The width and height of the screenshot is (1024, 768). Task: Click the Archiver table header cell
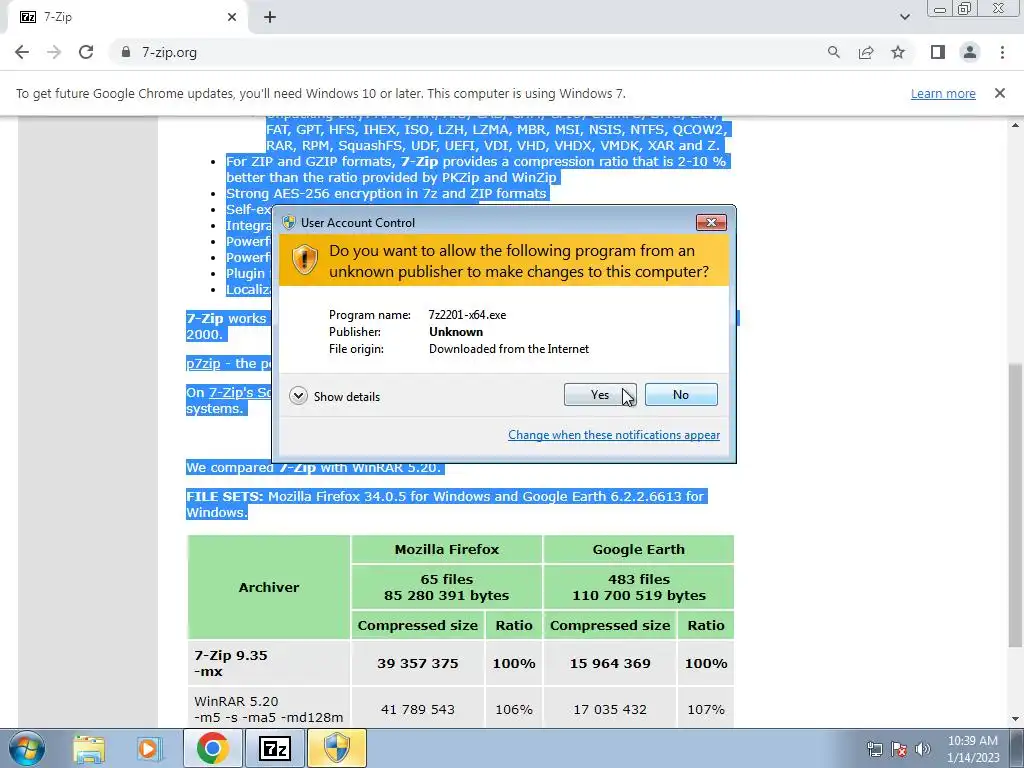pyautogui.click(x=269, y=587)
